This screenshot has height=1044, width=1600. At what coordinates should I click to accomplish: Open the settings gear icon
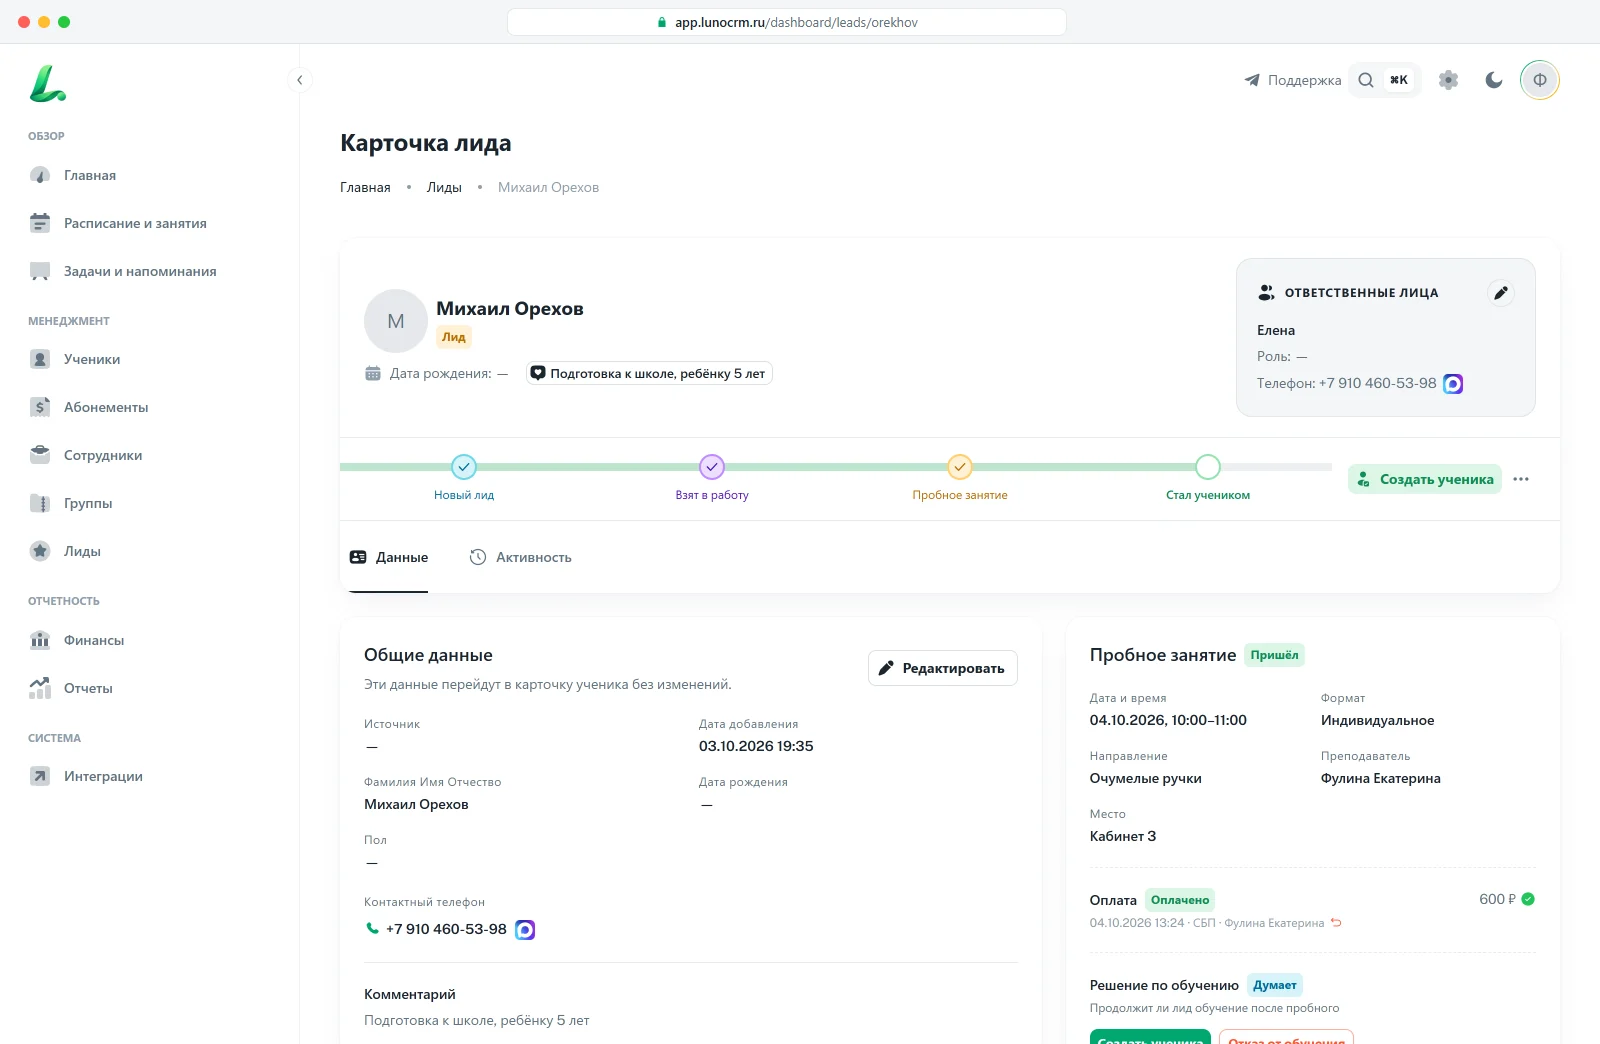pos(1448,80)
